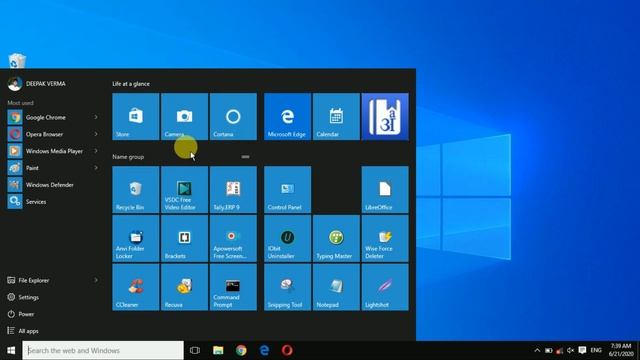Expand Paint jump list arrow
640x360 pixels.
coord(96,167)
